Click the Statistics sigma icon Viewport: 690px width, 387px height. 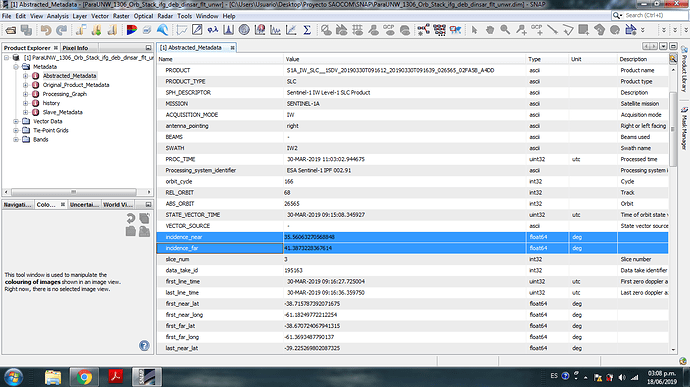tap(307, 30)
